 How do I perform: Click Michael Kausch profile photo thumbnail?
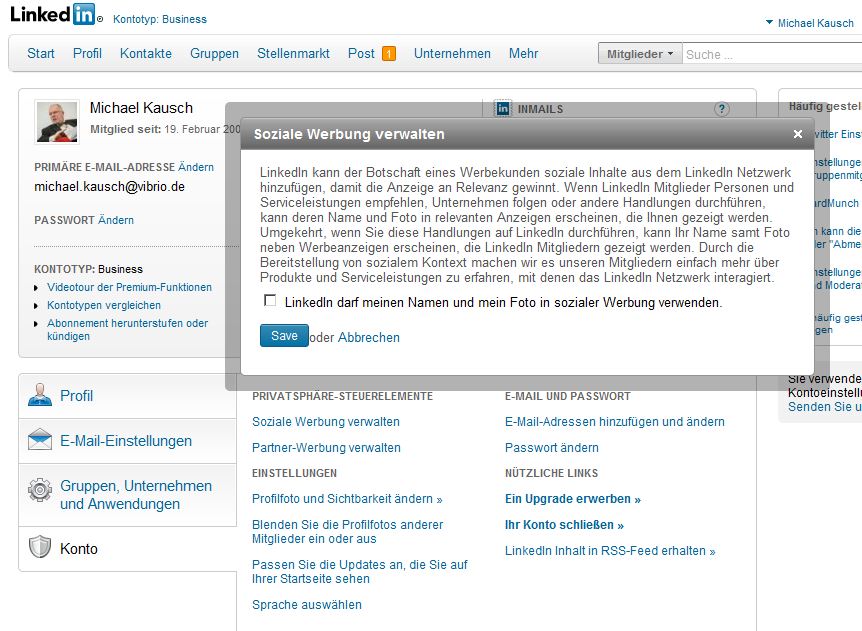point(57,122)
